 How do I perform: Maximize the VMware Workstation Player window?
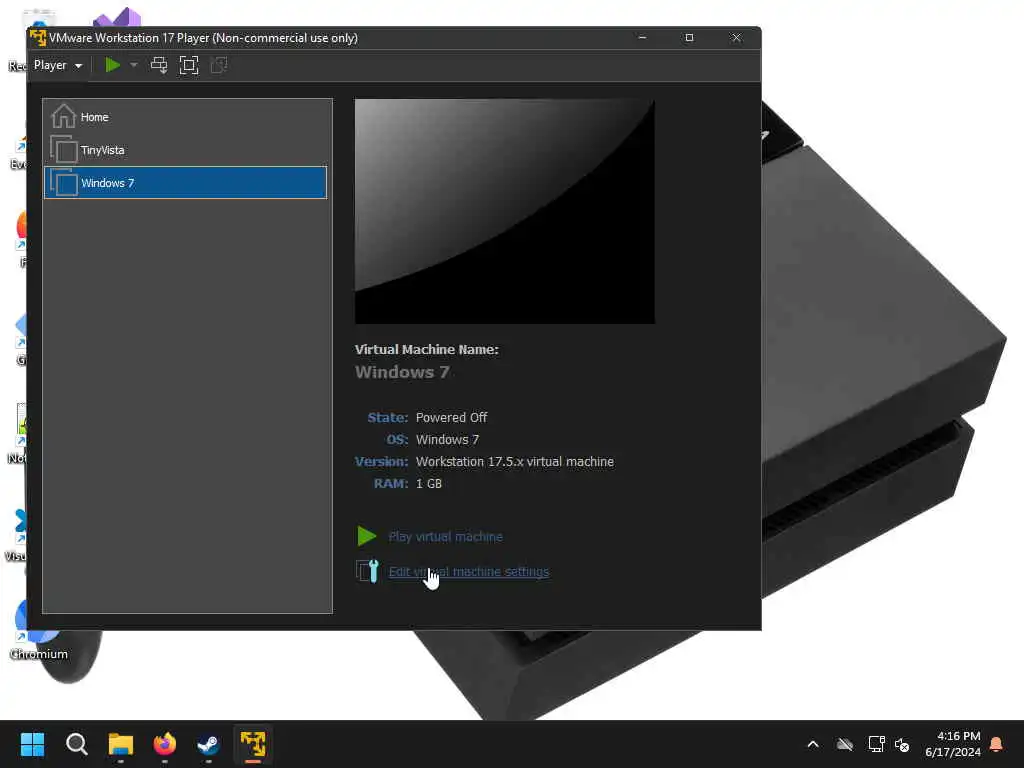click(689, 38)
